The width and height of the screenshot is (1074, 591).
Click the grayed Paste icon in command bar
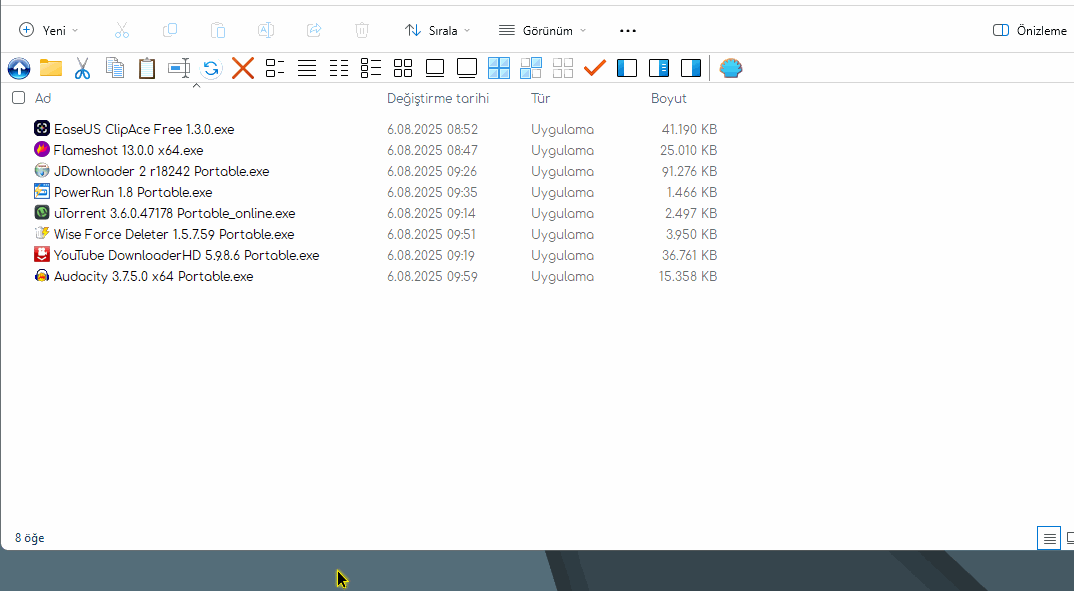218,30
